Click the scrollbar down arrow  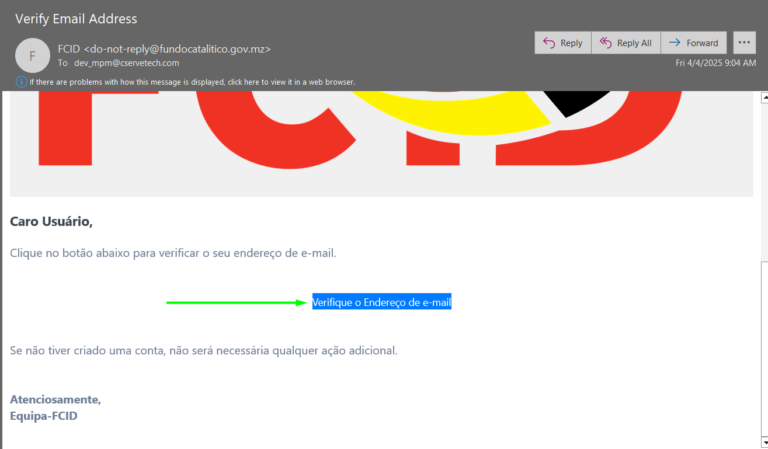(x=763, y=442)
